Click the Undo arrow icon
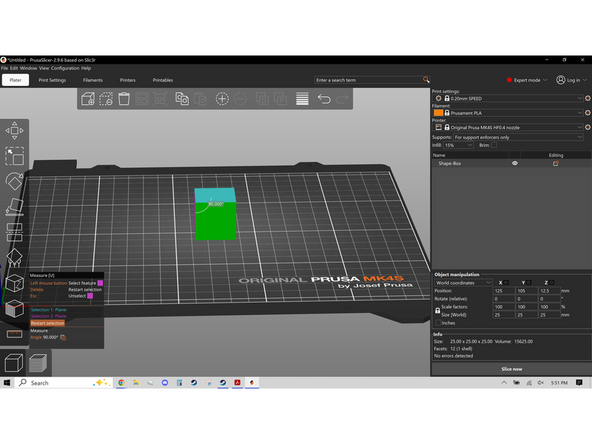Viewport: 592px width, 444px height. coord(324,99)
